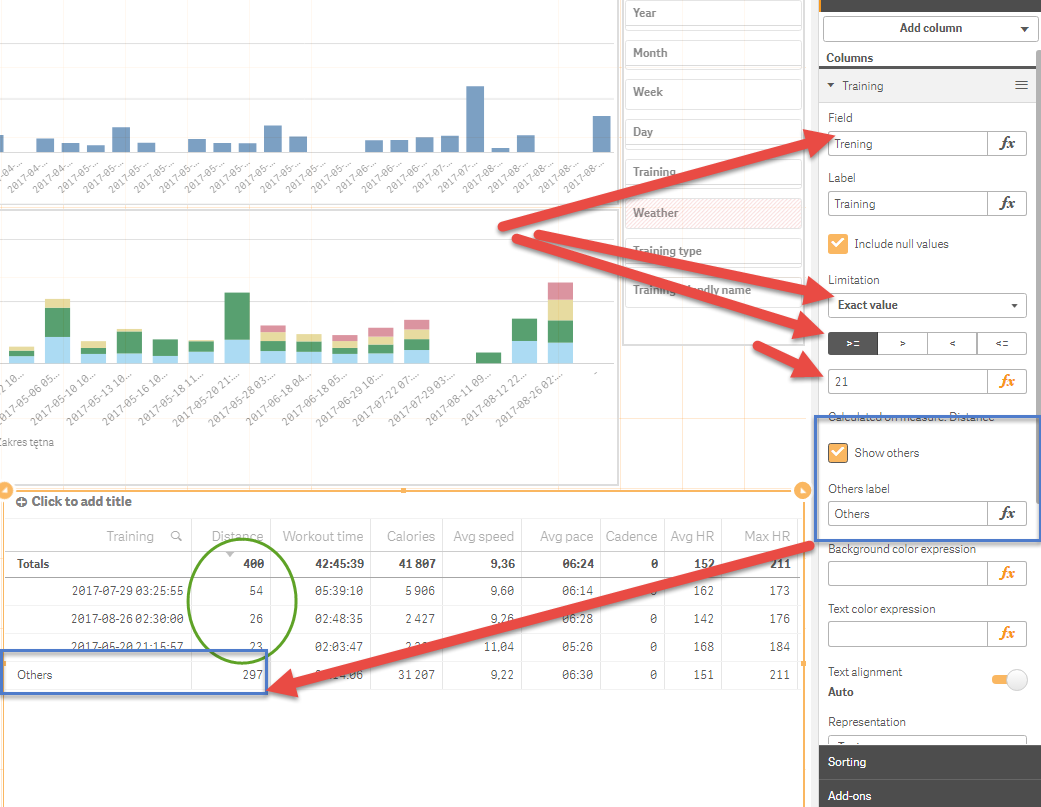Viewport: 1041px width, 807px height.
Task: Open the Background color expression editor
Action: coord(1007,573)
